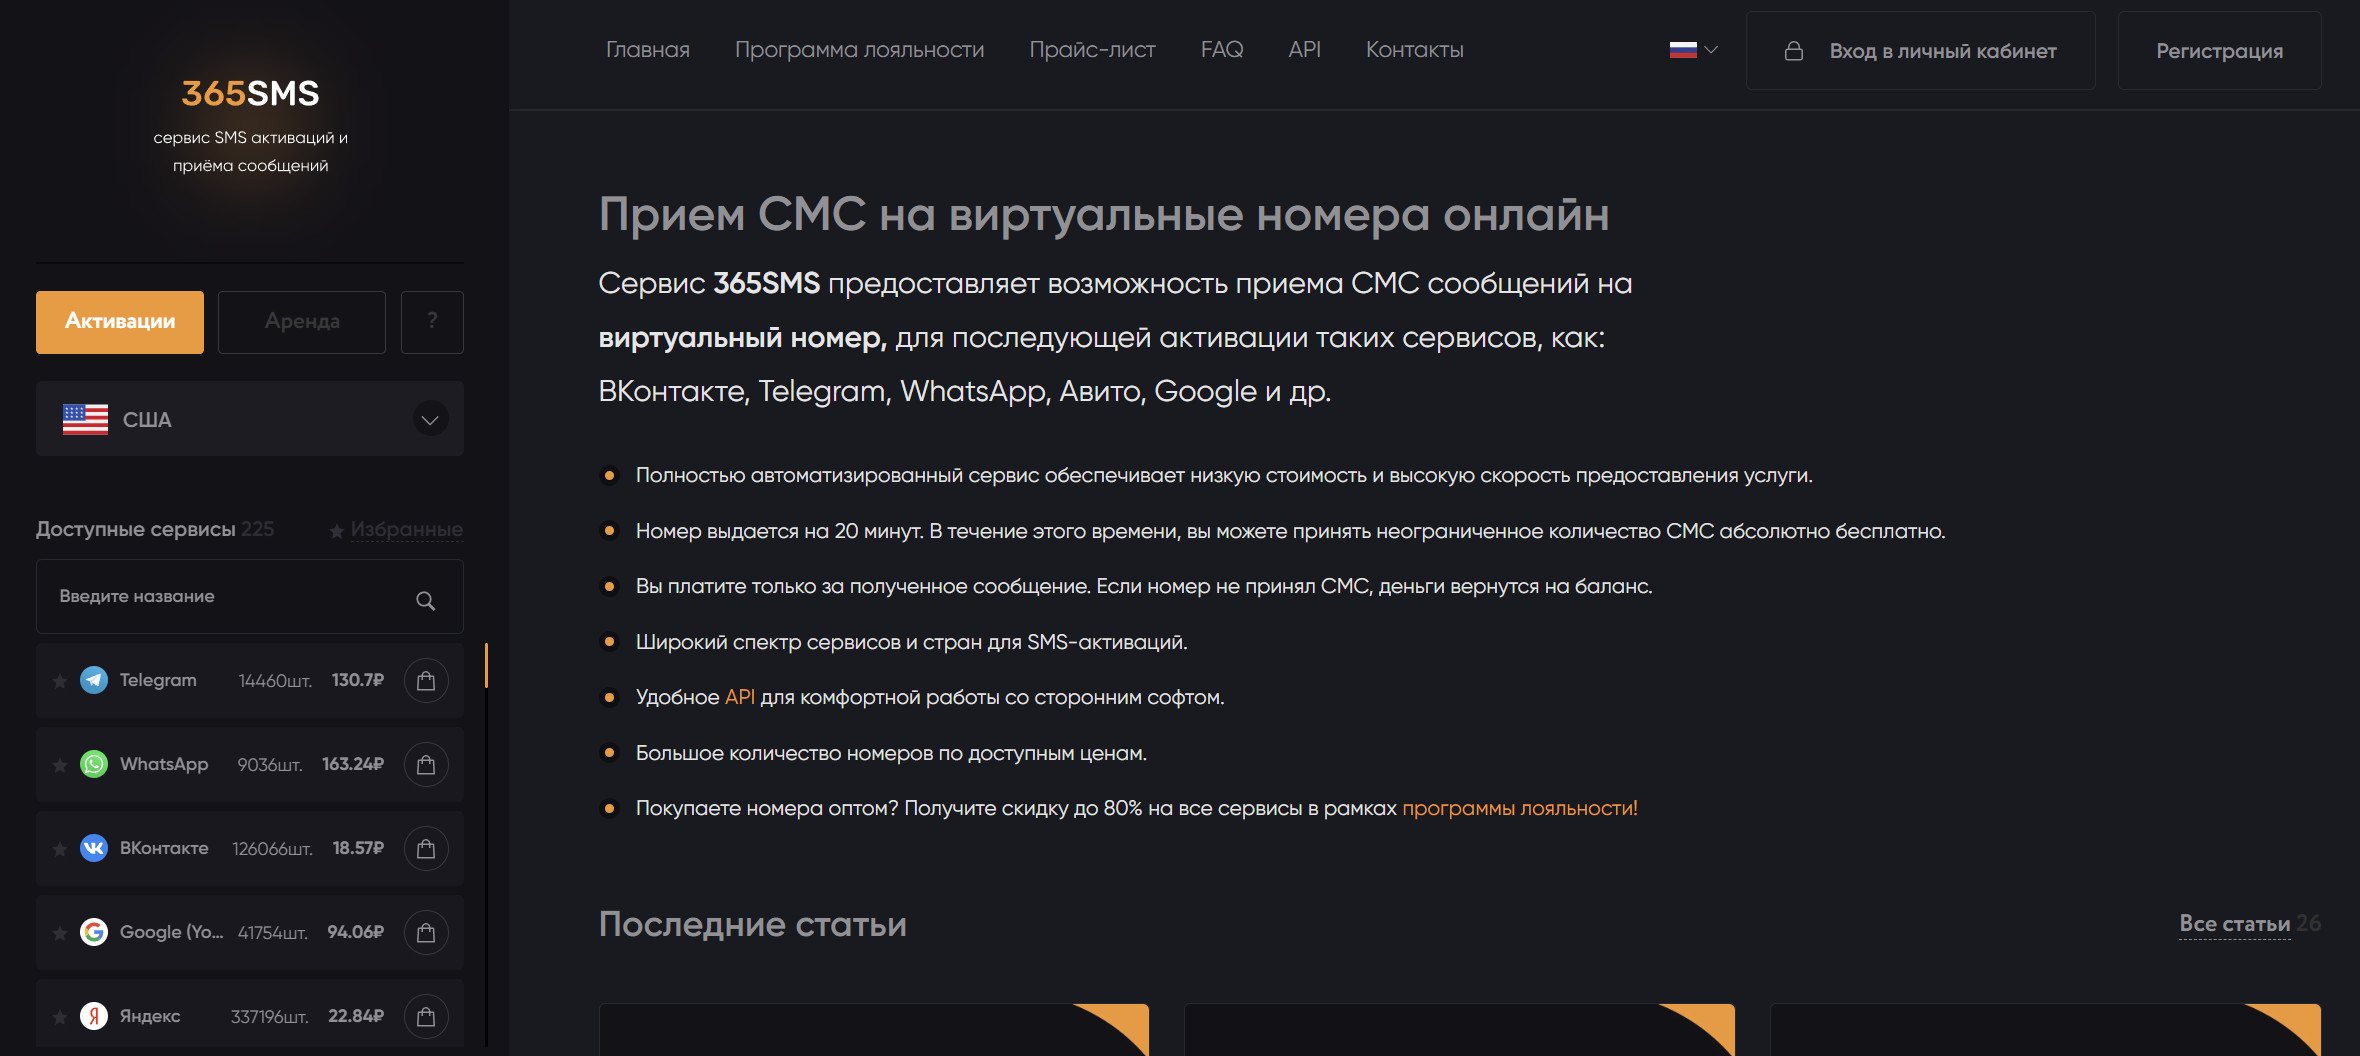Open the first article card thumbnail
This screenshot has height=1056, width=2360.
(874, 1030)
